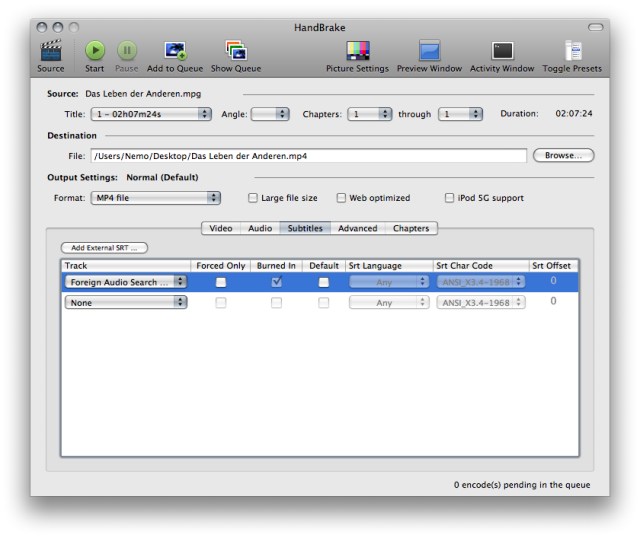Click the Burned In column header
This screenshot has width=640, height=538.
[x=276, y=266]
